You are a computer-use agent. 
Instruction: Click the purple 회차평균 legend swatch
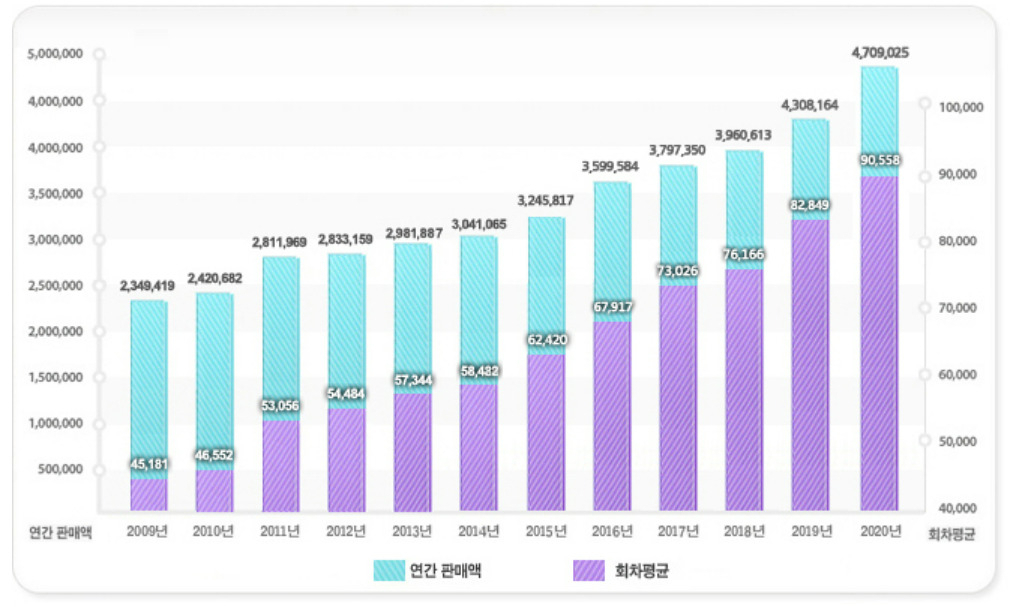click(589, 570)
